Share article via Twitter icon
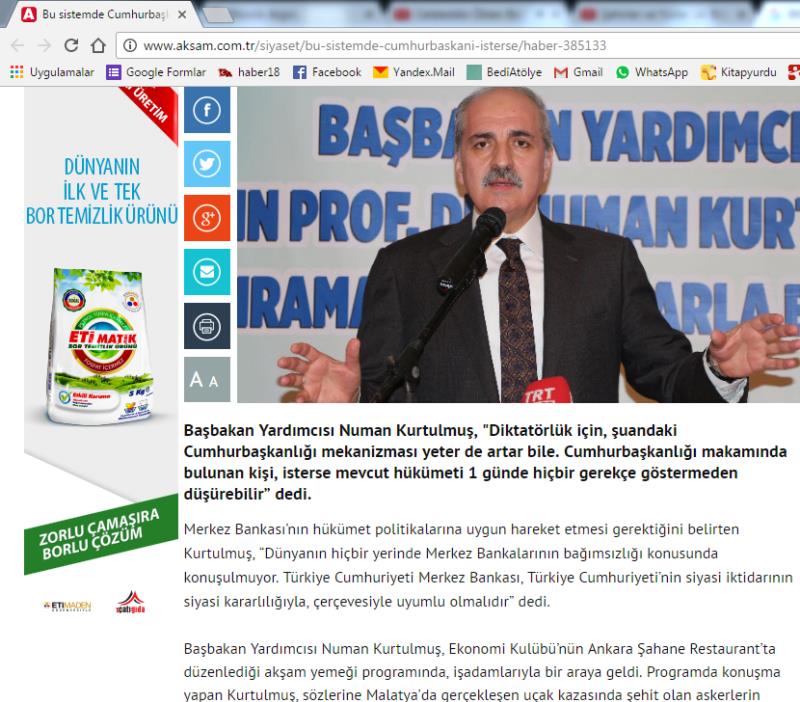Viewport: 800px width, 702px height. pyautogui.click(x=207, y=164)
